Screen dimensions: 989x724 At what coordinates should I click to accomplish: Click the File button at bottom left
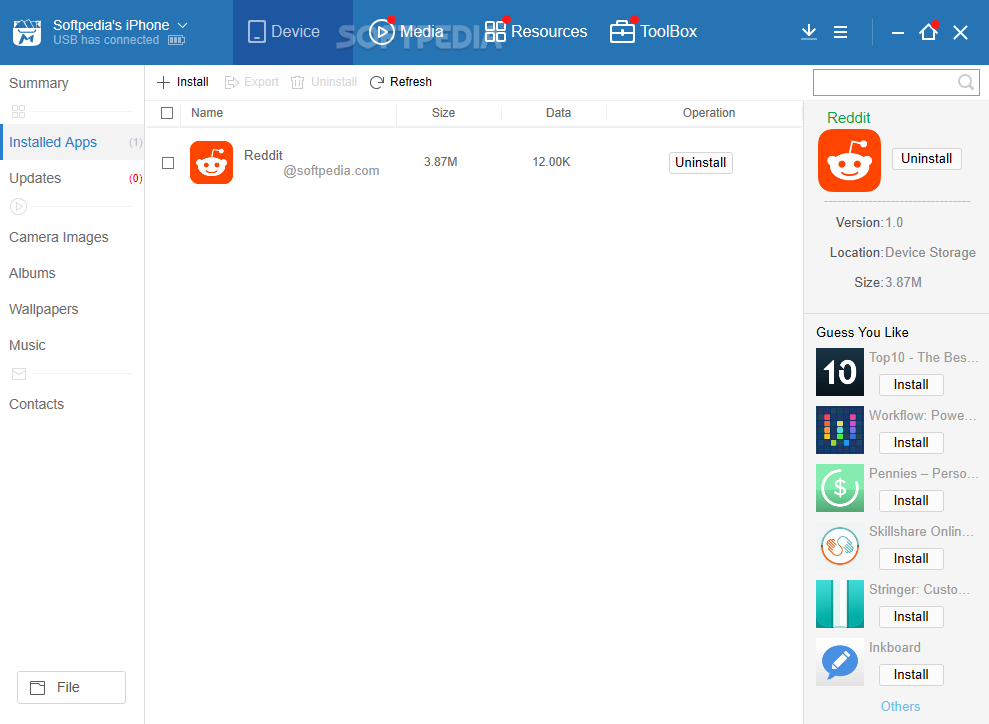point(71,687)
